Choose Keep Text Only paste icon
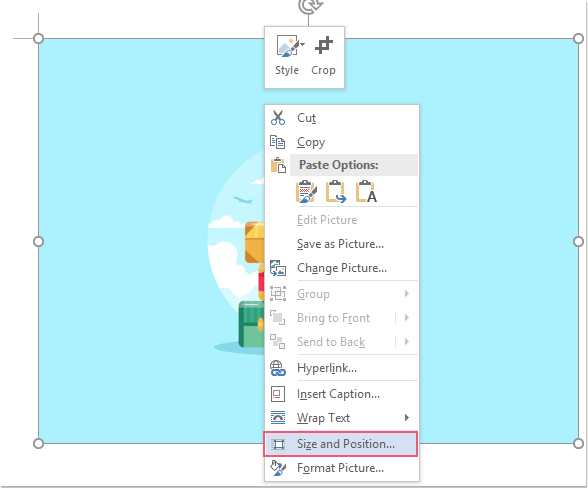This screenshot has height=488, width=588. [366, 192]
